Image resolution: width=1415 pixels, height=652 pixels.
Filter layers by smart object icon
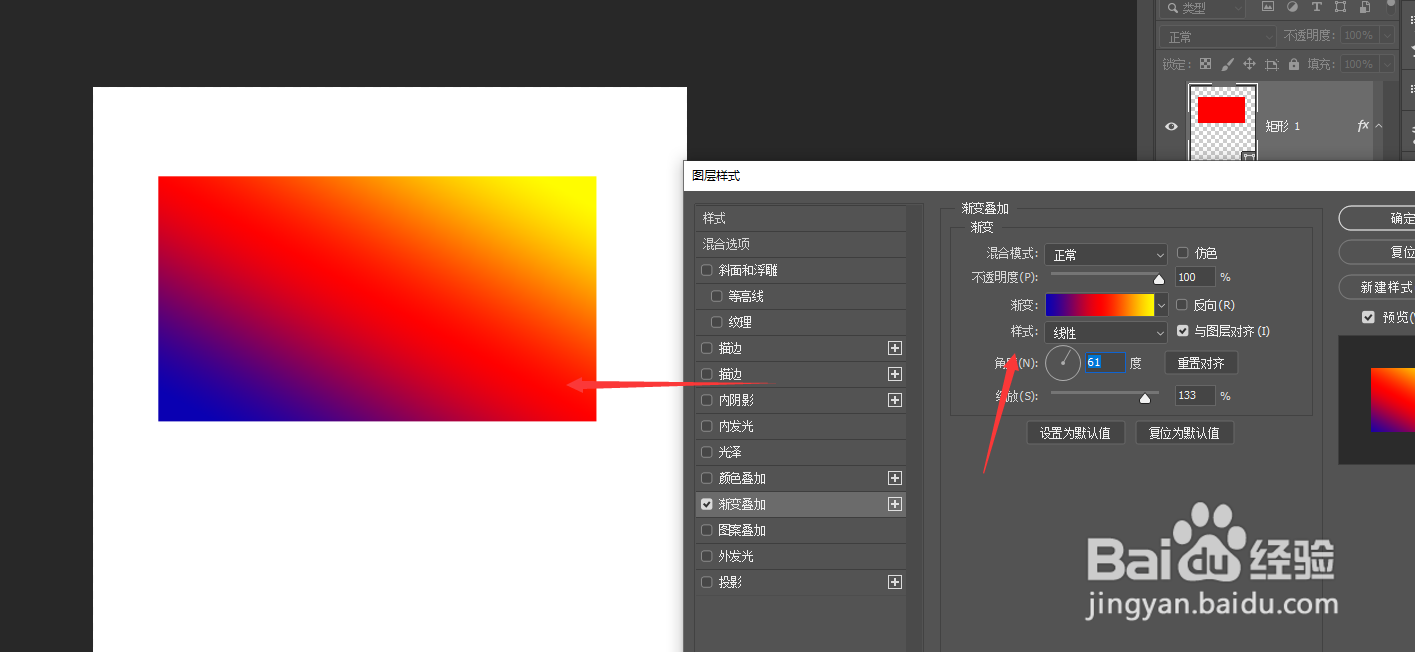pos(1363,7)
